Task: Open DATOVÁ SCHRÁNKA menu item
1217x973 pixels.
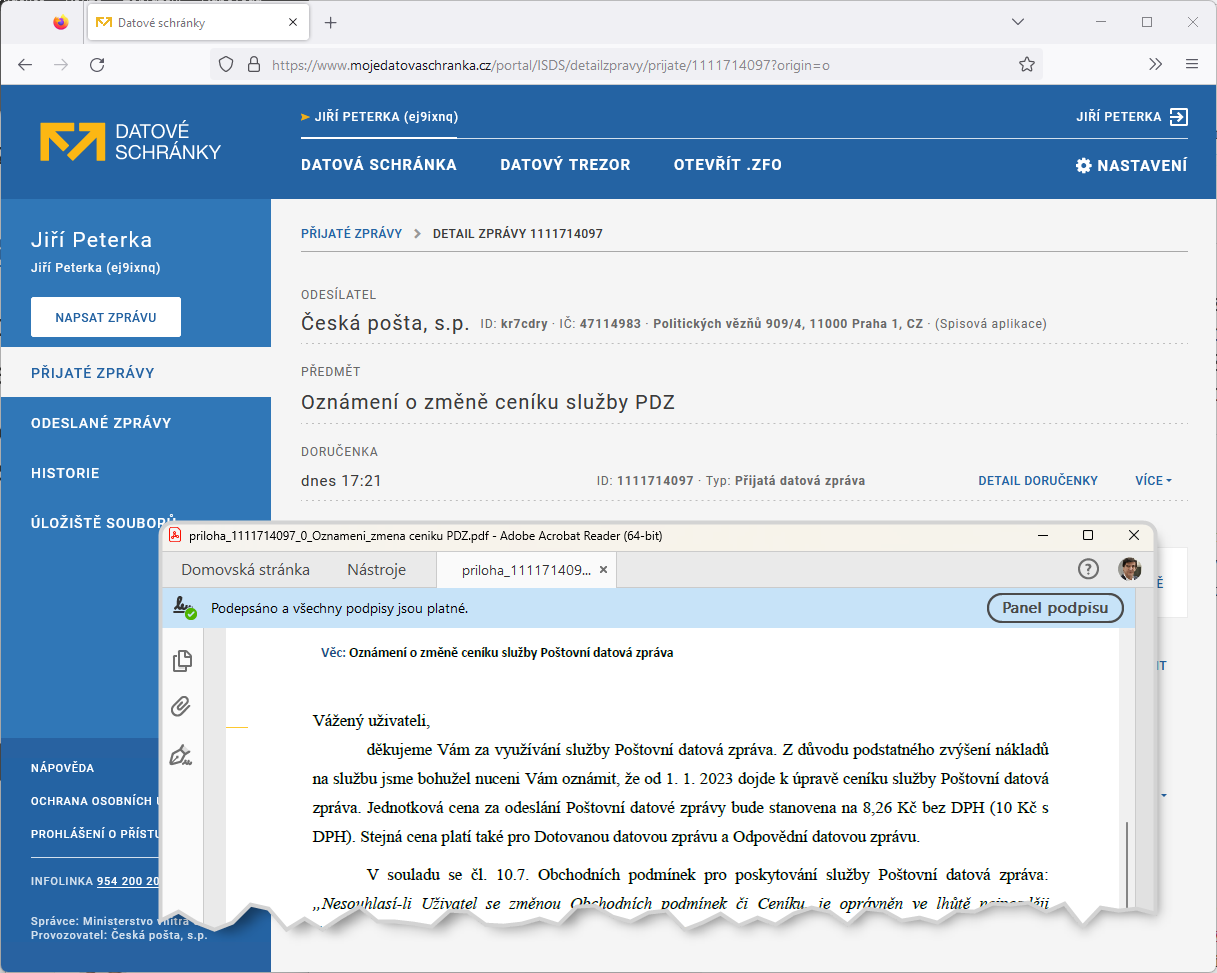Action: [379, 165]
